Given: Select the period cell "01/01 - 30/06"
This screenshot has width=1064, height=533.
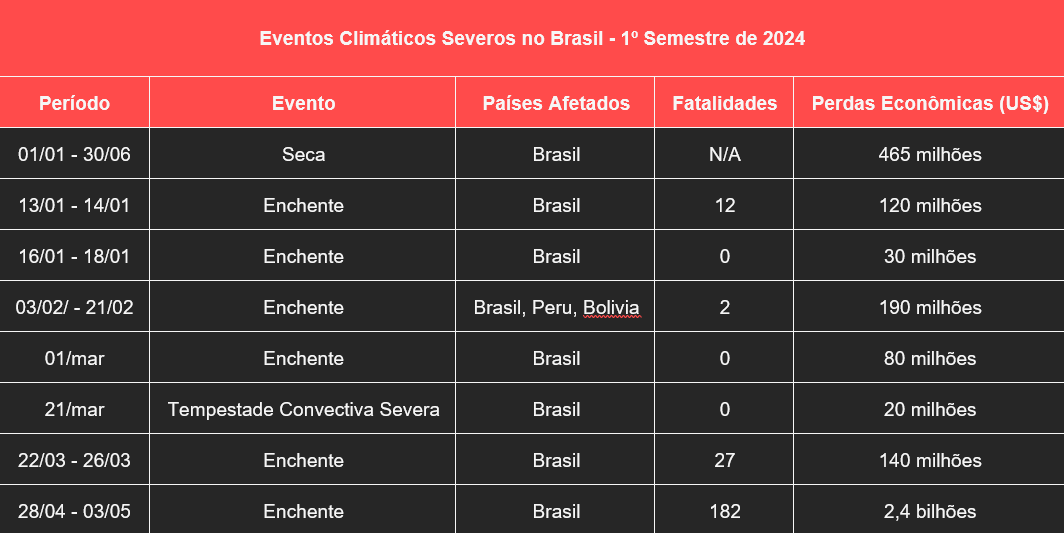Looking at the screenshot, I should (x=75, y=155).
